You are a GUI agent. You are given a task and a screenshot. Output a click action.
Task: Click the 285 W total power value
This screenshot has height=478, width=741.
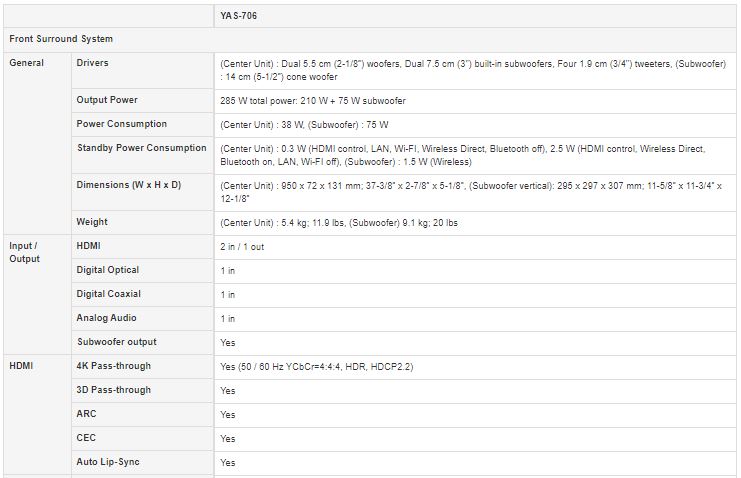(x=313, y=101)
